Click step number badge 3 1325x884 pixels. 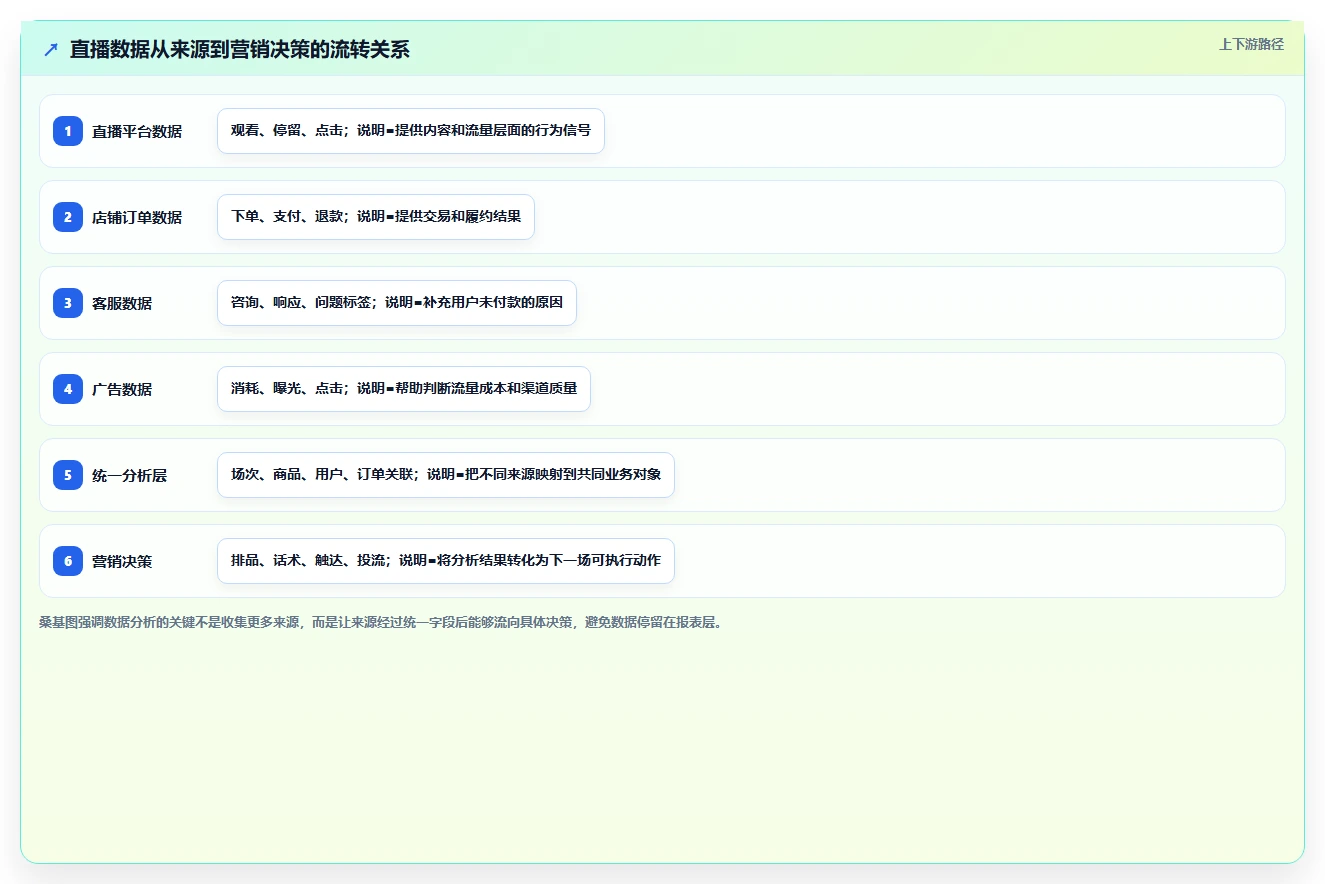point(68,302)
